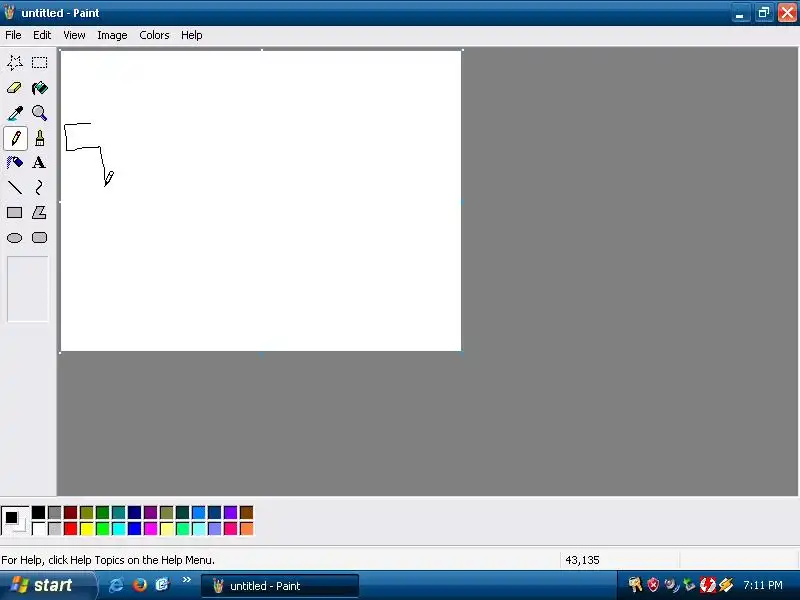Select the bright yellow swatch

(x=87, y=529)
